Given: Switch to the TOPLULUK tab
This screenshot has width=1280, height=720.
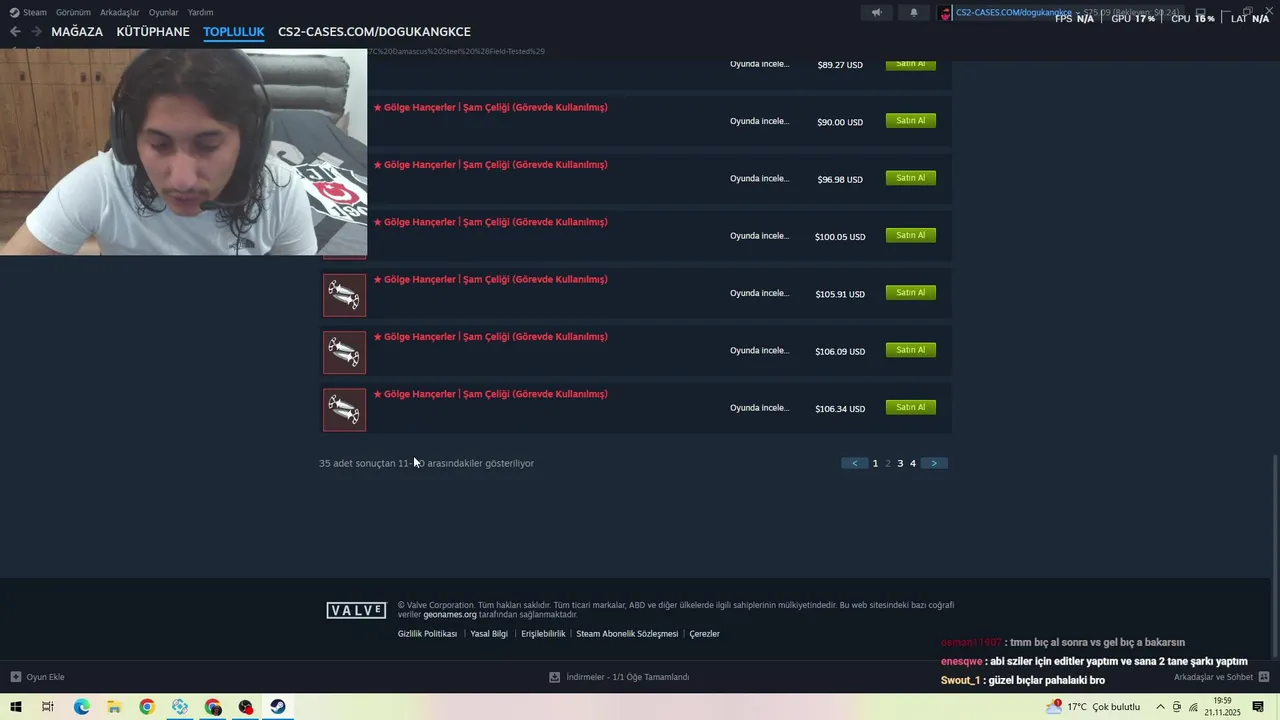Looking at the screenshot, I should [234, 32].
